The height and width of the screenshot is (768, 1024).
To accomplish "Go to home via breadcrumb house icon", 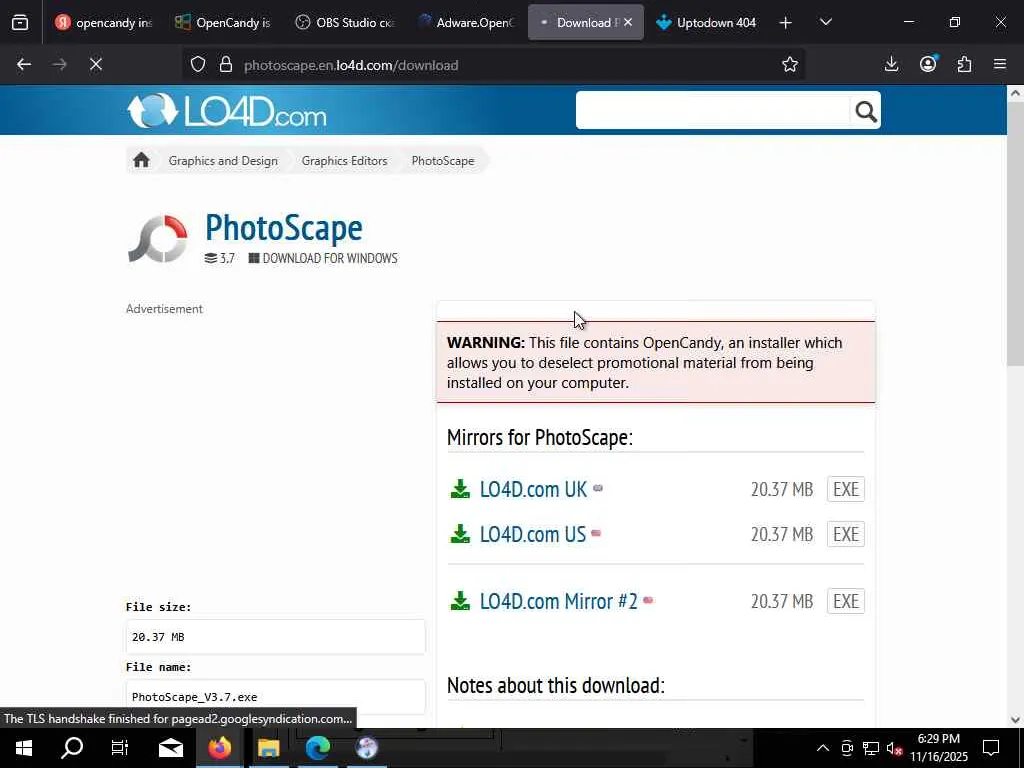I will pyautogui.click(x=141, y=161).
